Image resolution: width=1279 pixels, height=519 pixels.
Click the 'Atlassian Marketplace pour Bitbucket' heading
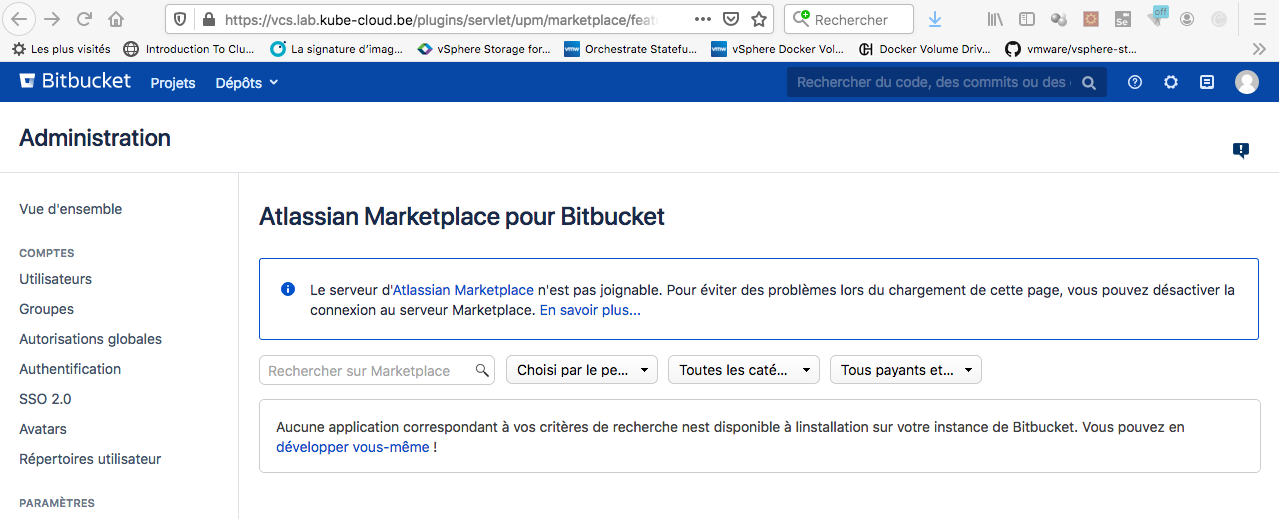462,216
